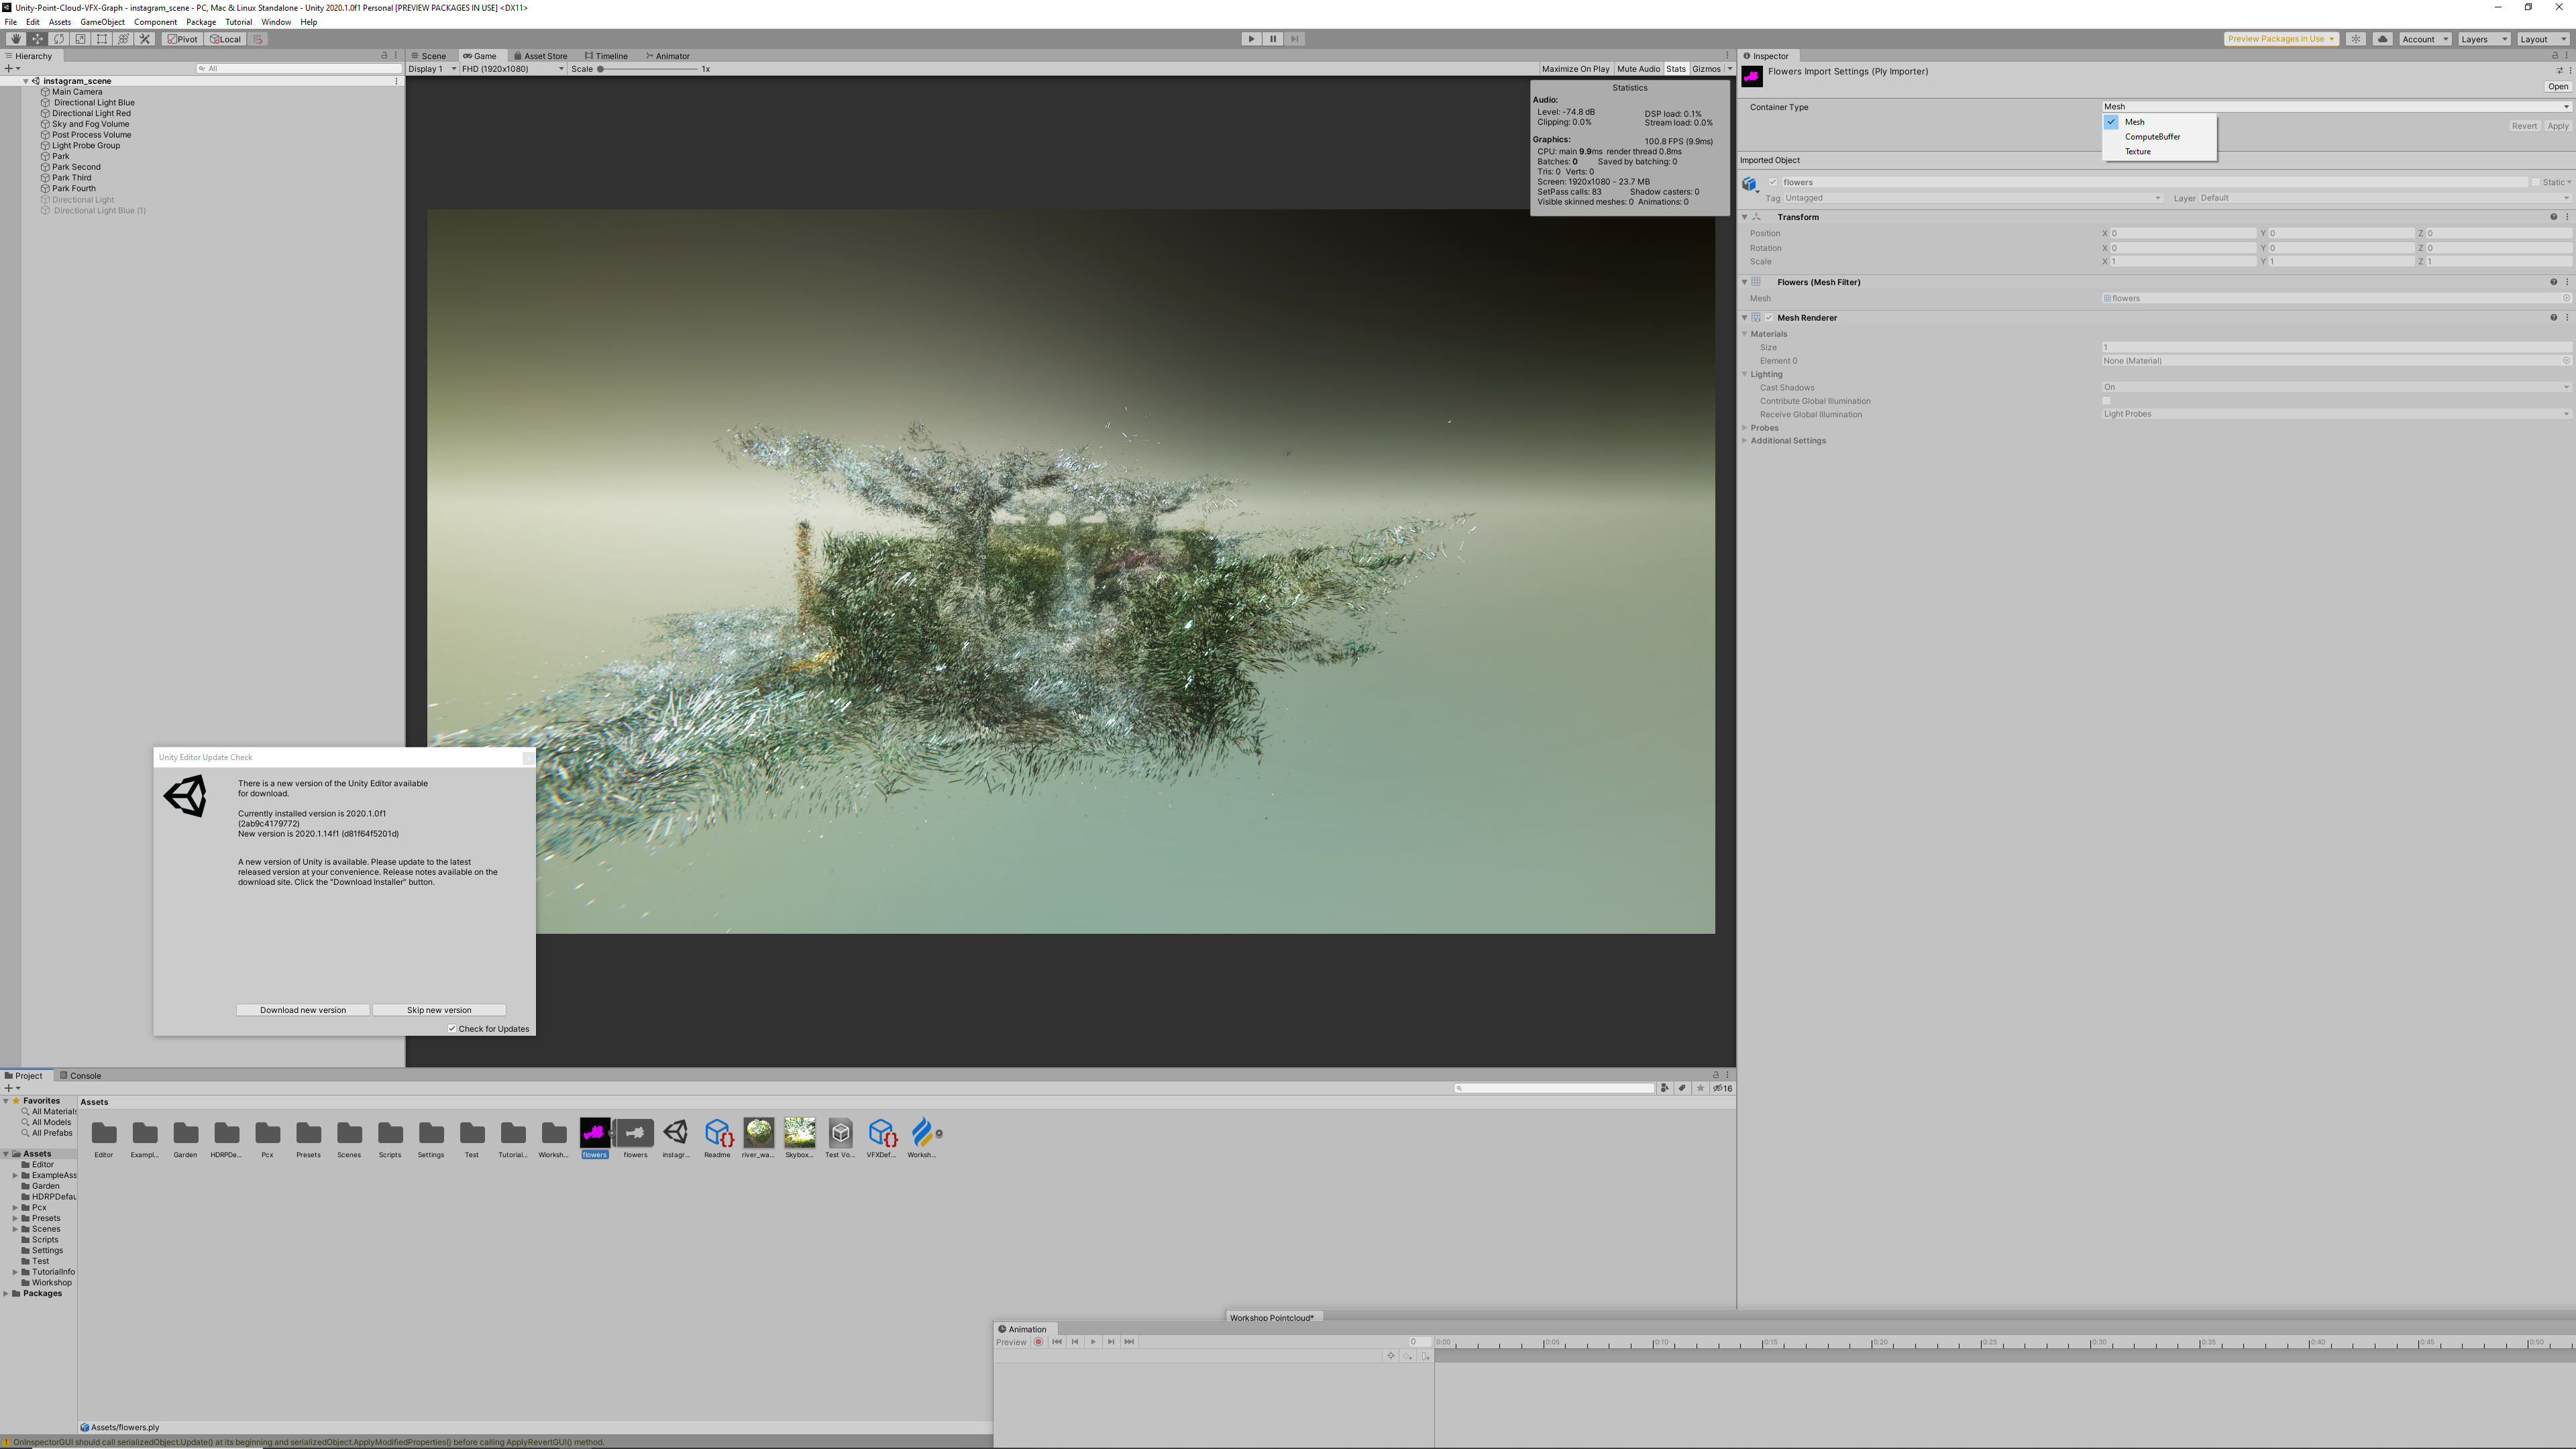Add animation event
The image size is (2576, 1449).
1425,1356
